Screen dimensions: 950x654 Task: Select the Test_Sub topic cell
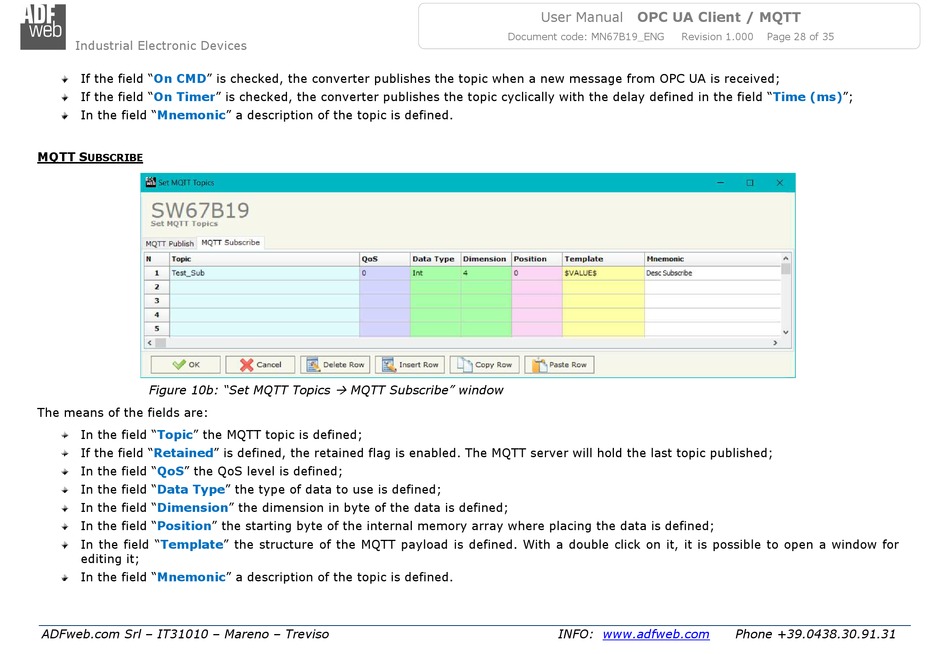tap(264, 273)
